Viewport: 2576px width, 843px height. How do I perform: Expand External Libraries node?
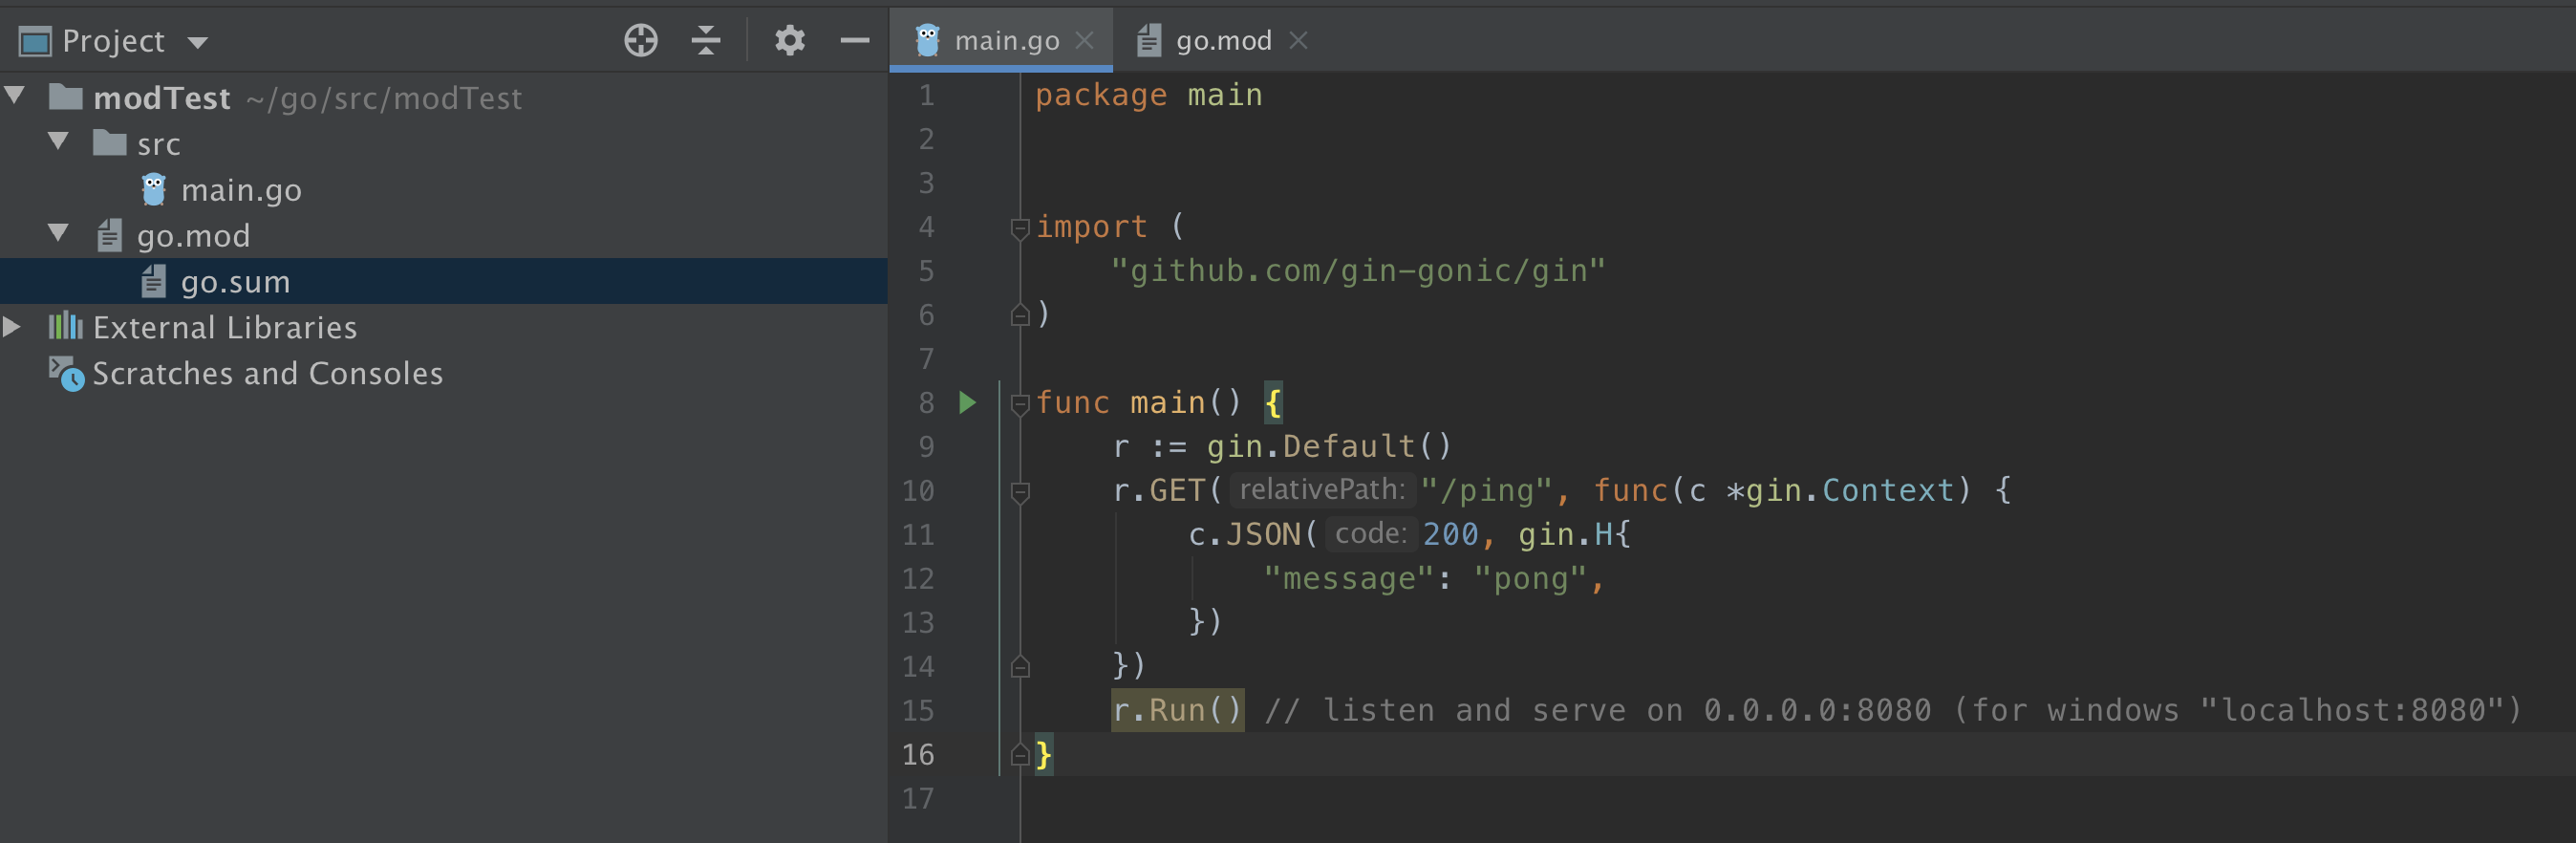(13, 326)
